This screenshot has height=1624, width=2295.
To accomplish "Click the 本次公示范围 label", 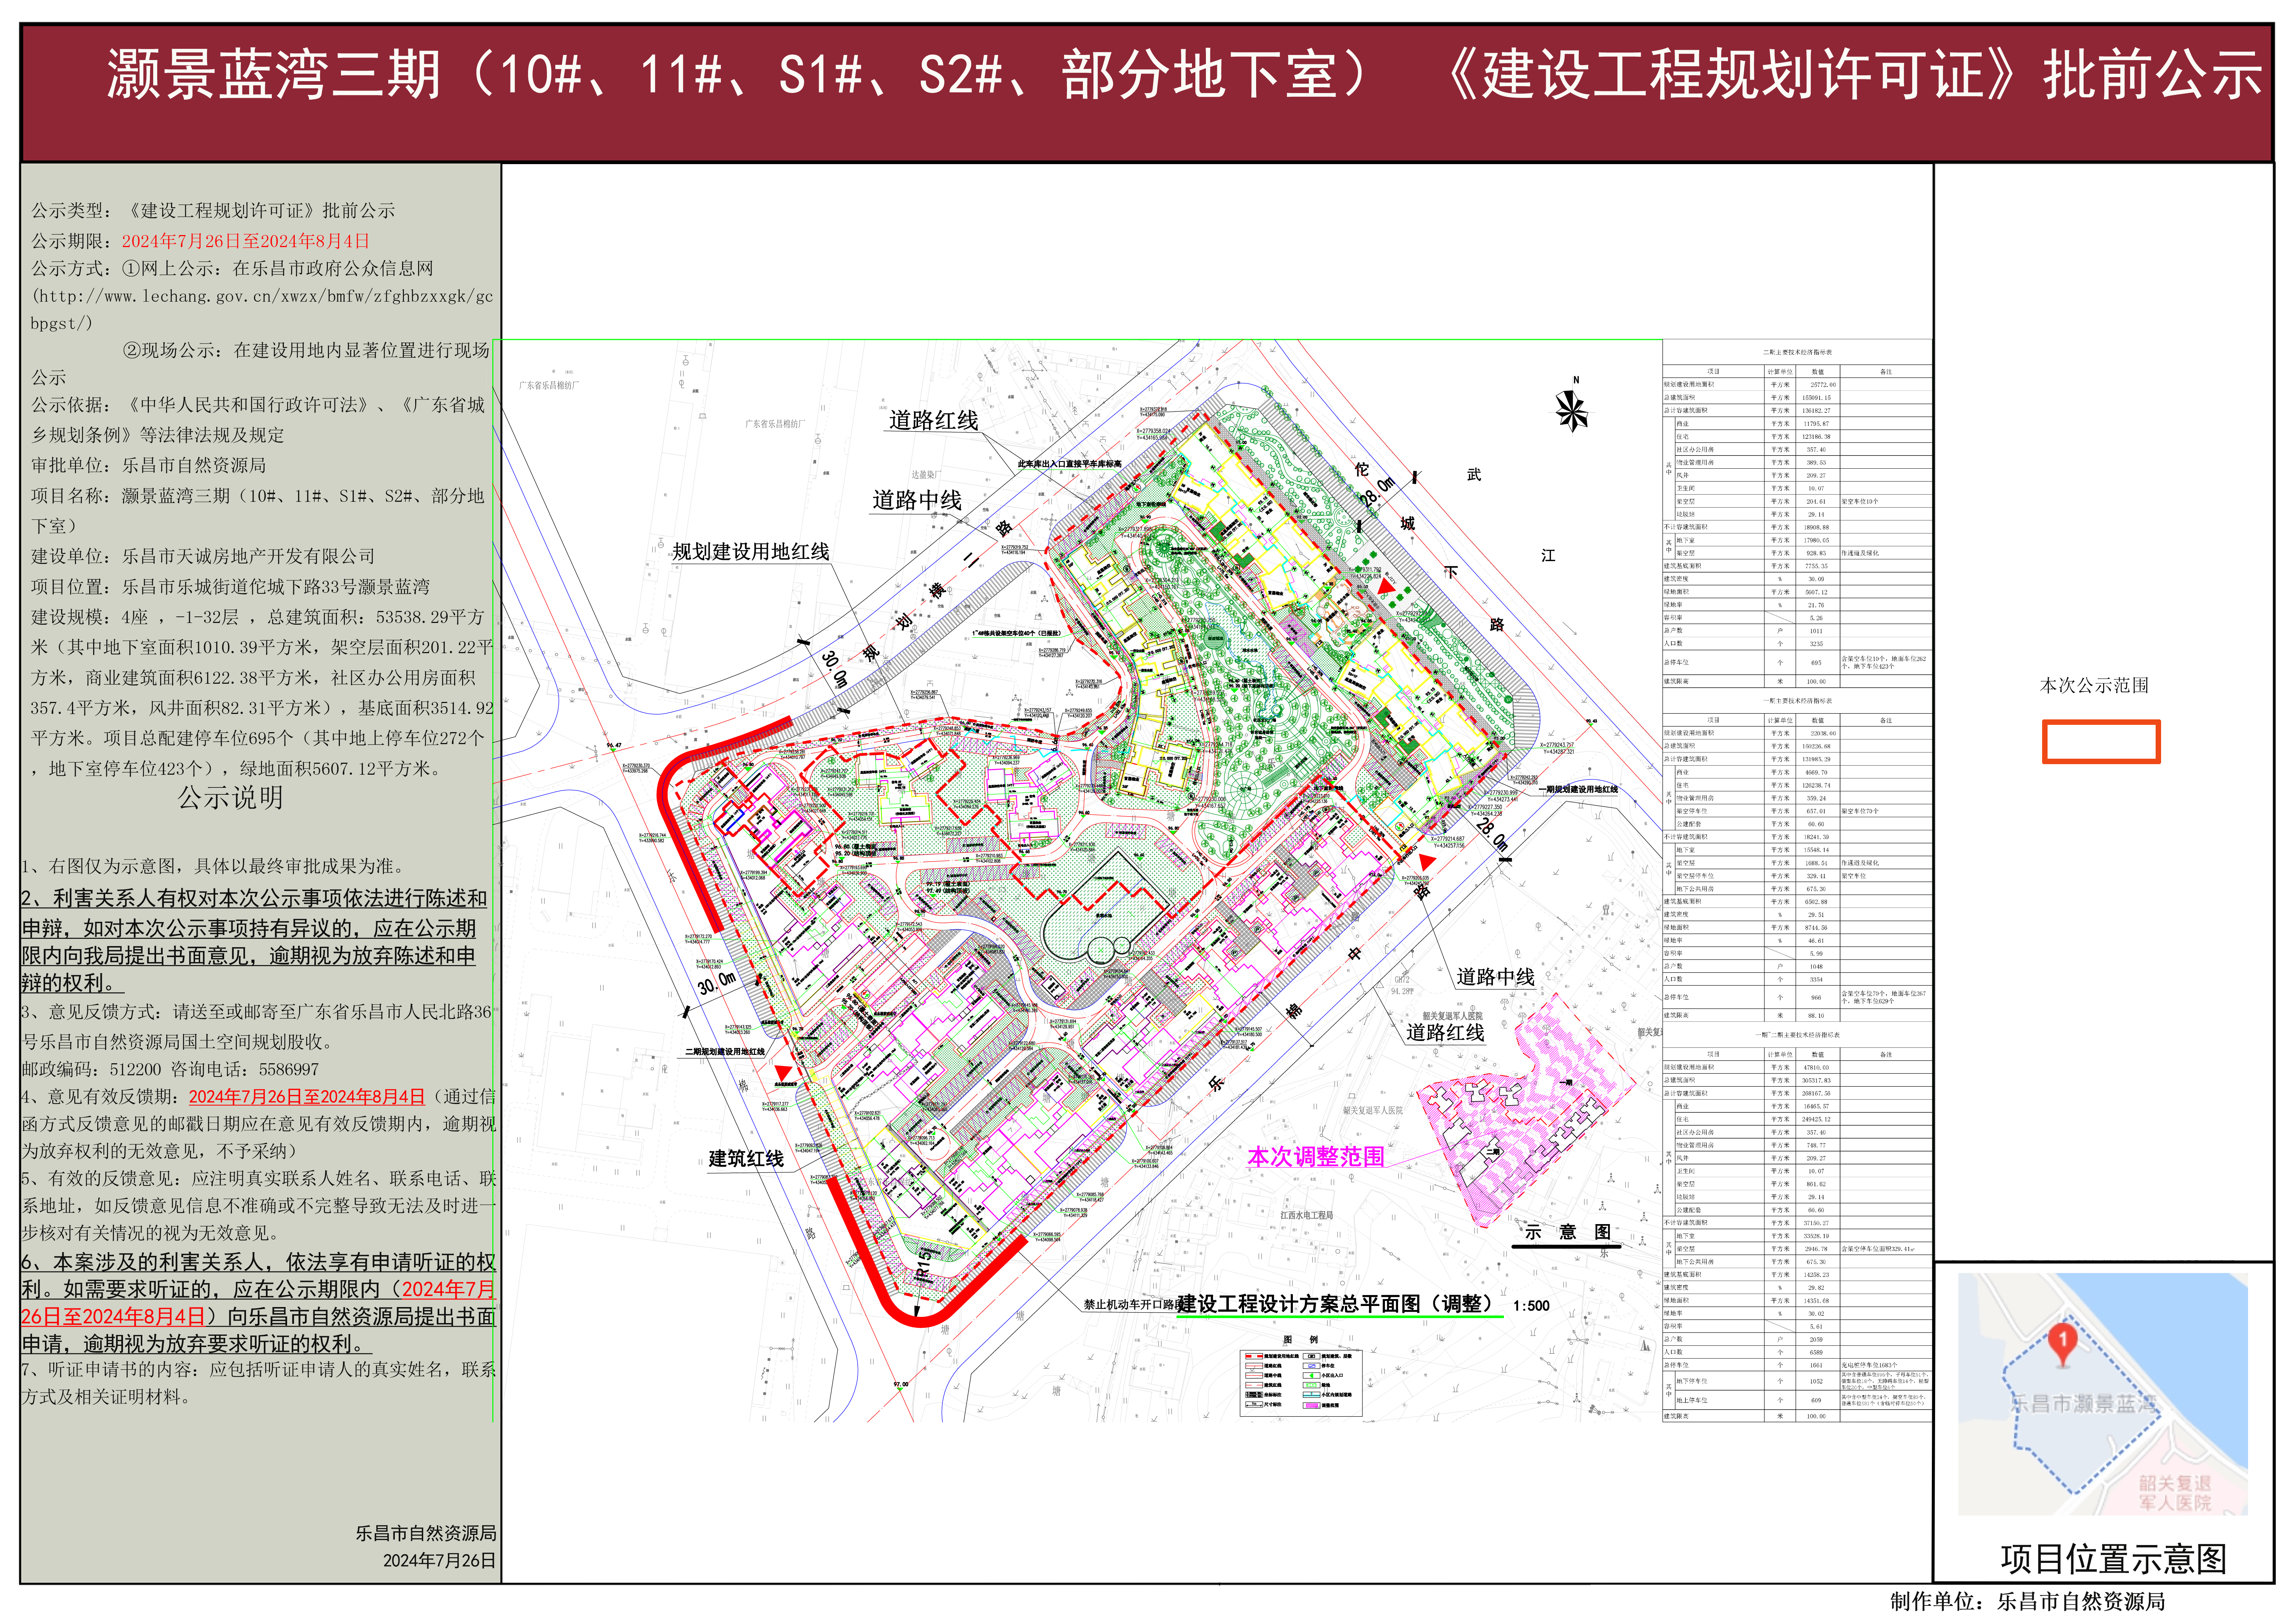I will coord(2094,686).
